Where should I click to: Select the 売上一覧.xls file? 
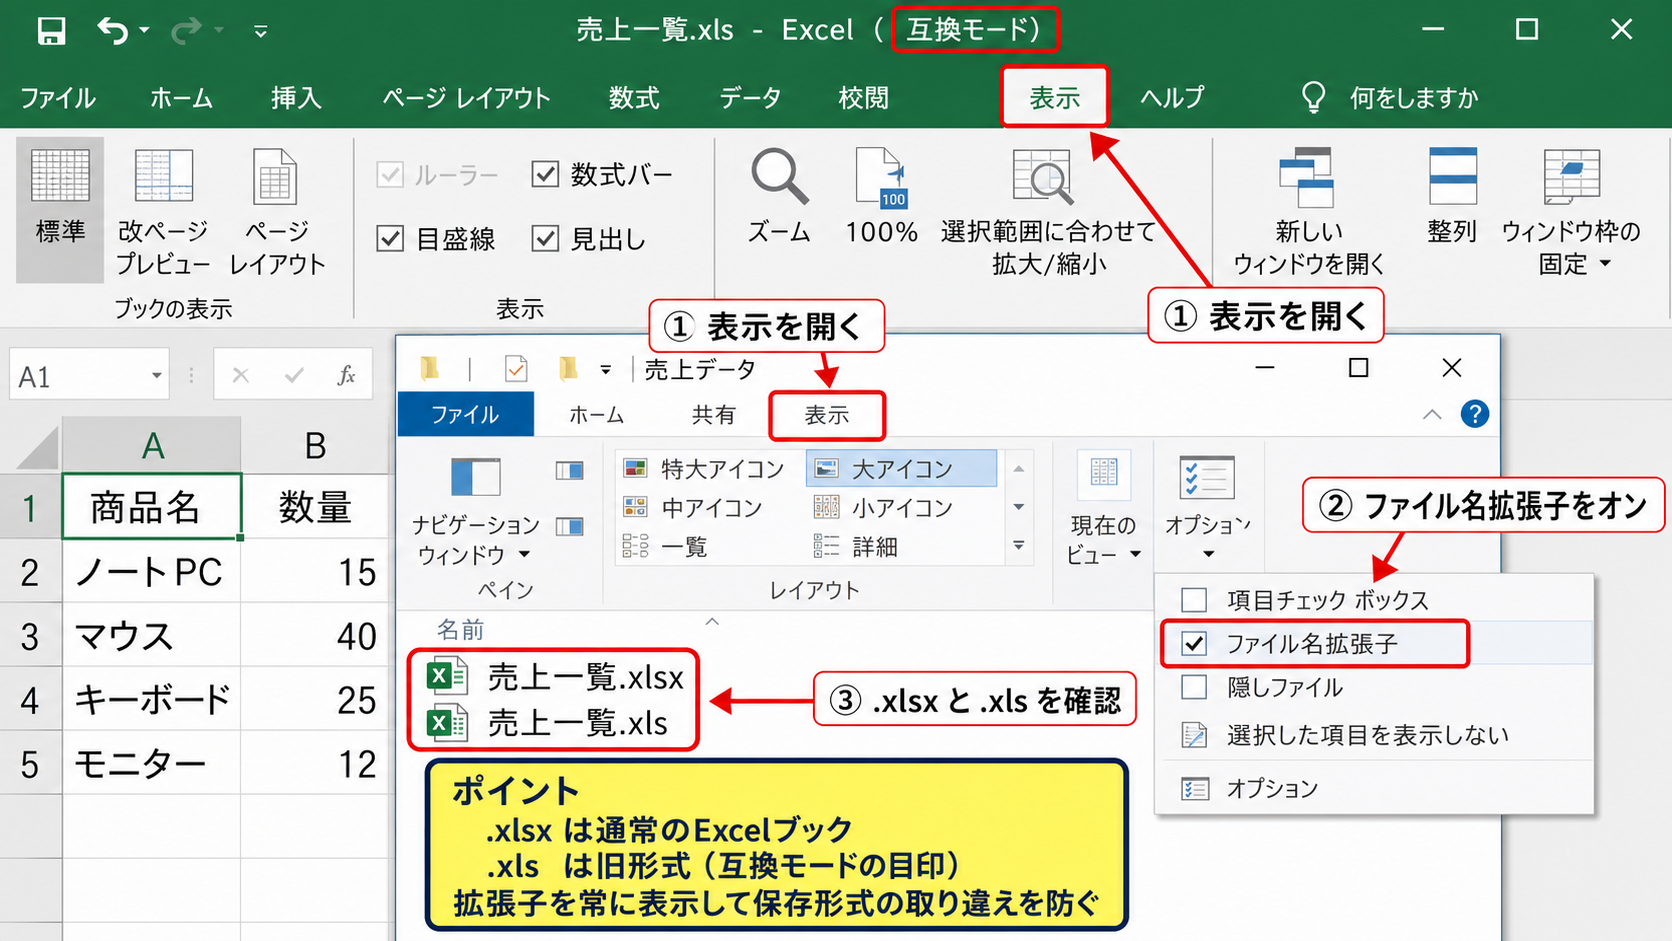(548, 723)
